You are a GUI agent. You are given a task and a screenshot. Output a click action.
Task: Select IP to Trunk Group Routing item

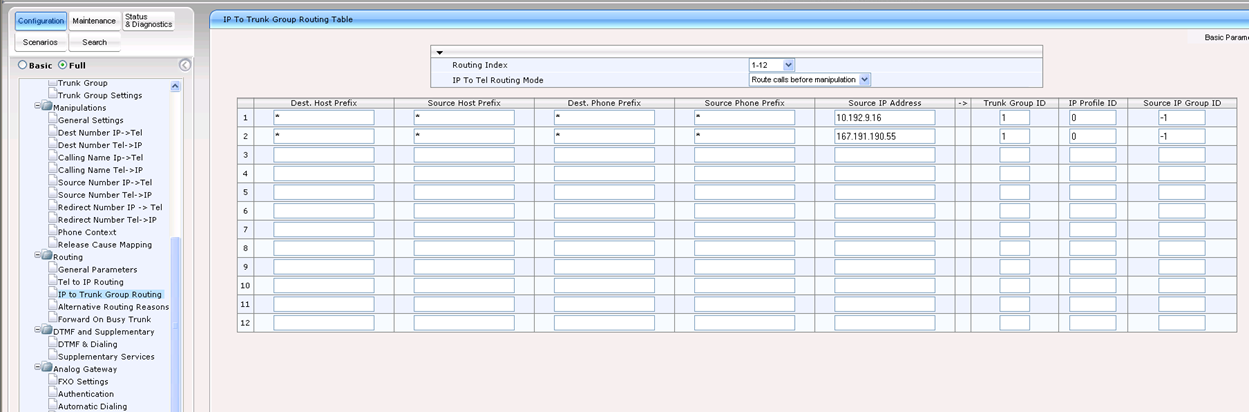[x=109, y=294]
